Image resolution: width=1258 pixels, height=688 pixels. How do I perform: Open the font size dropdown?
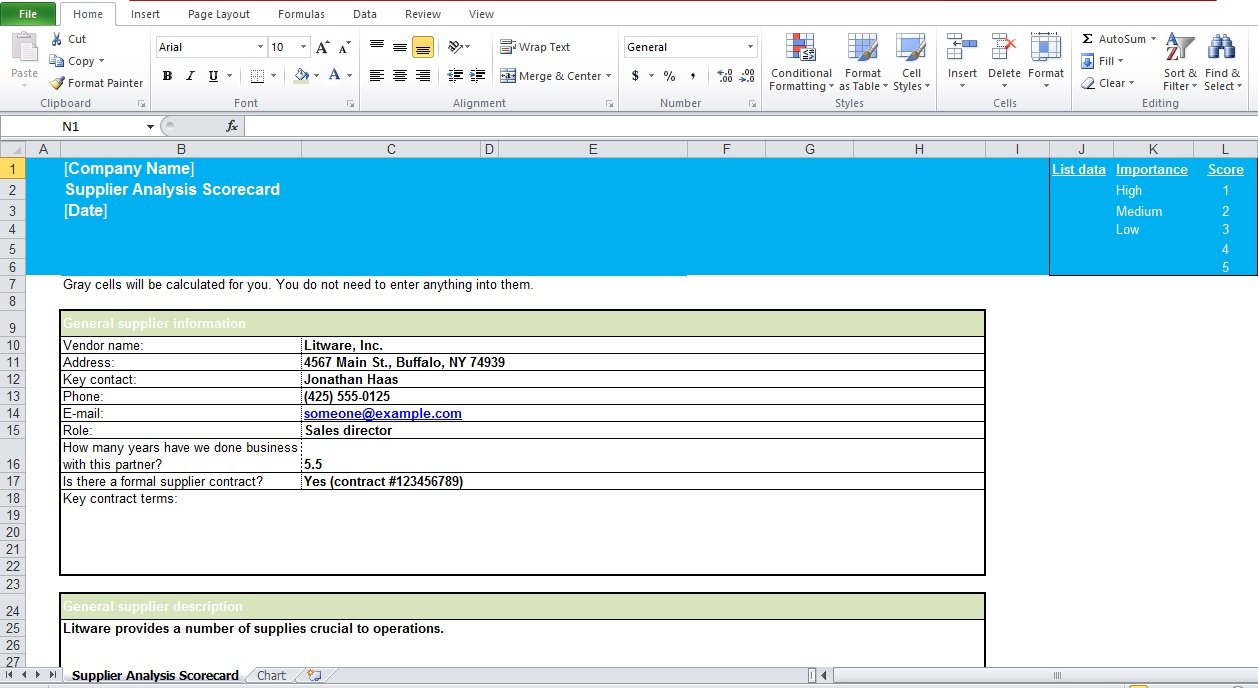point(303,47)
